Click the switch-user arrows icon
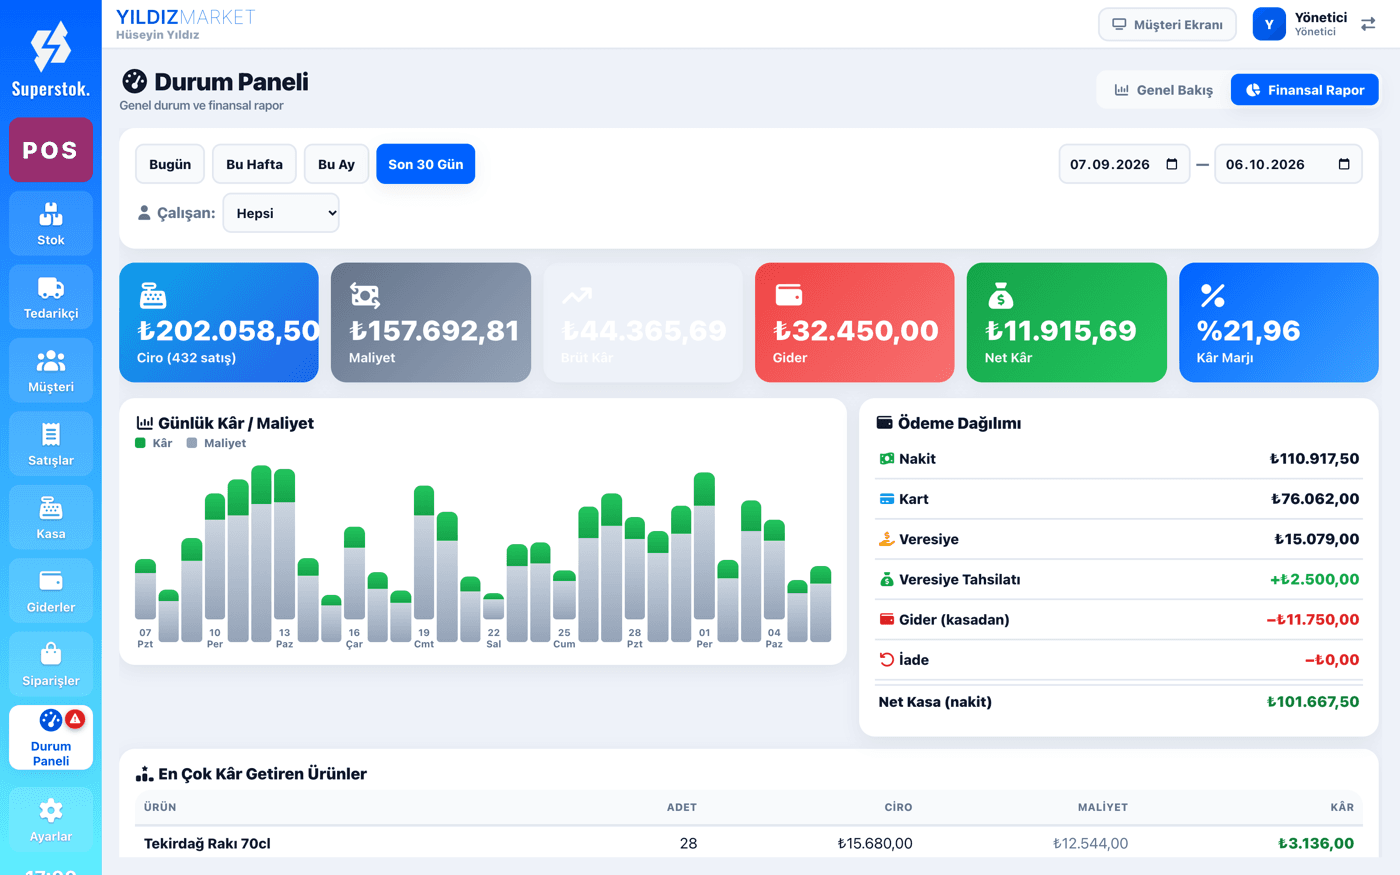The width and height of the screenshot is (1400, 875). [x=1368, y=24]
